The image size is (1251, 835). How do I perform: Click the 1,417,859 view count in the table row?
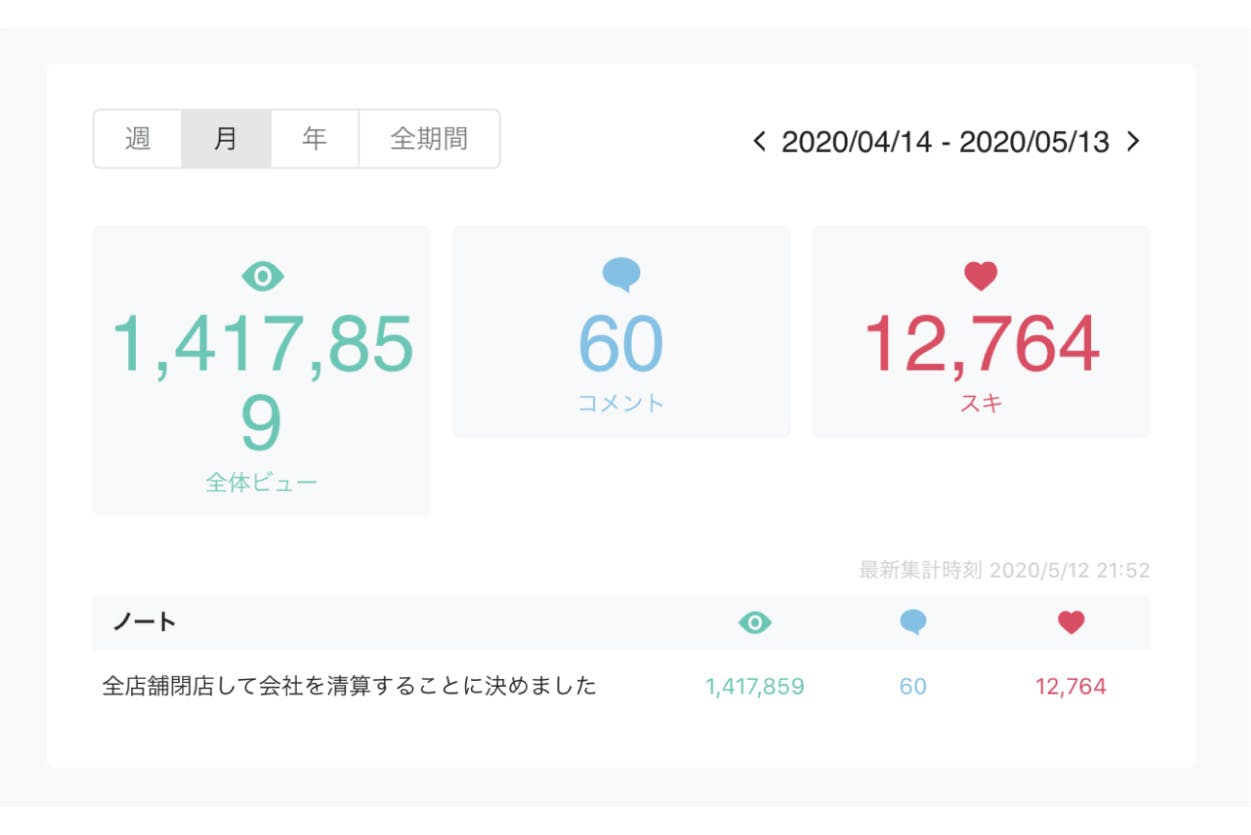click(754, 687)
